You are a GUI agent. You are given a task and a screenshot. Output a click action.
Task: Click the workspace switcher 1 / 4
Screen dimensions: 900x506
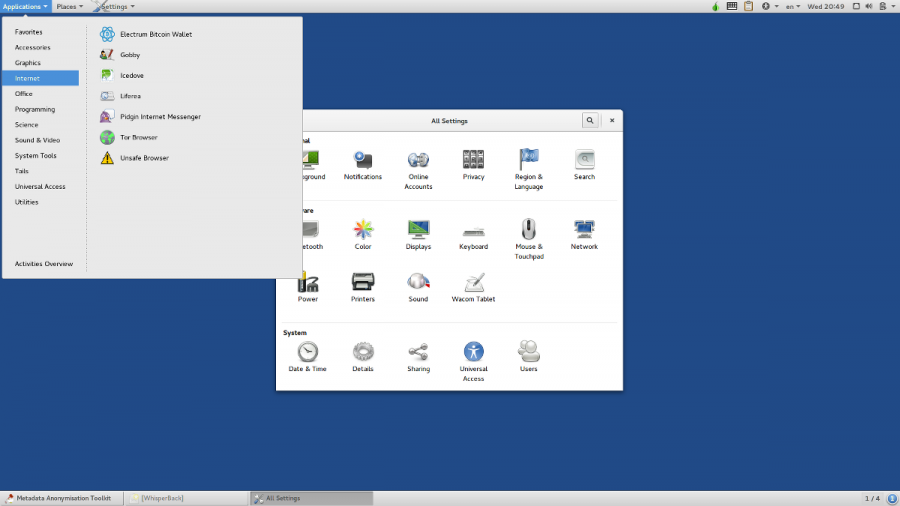tap(872, 498)
